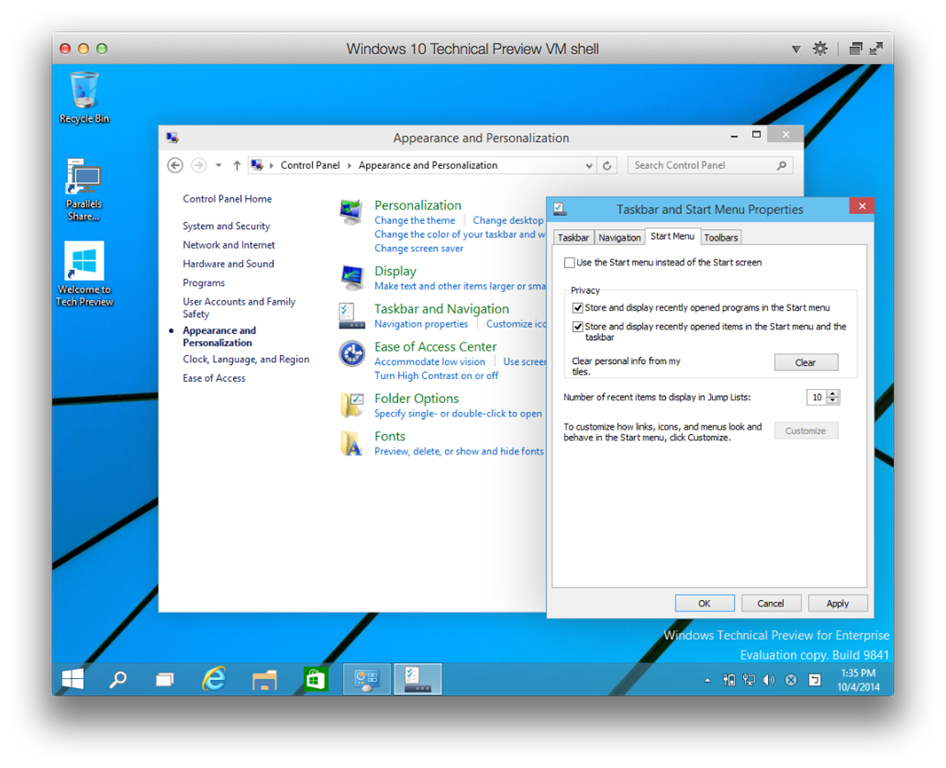Open Hardware and Sound in sidebar
Image resolution: width=946 pixels, height=768 pixels.
pos(228,264)
